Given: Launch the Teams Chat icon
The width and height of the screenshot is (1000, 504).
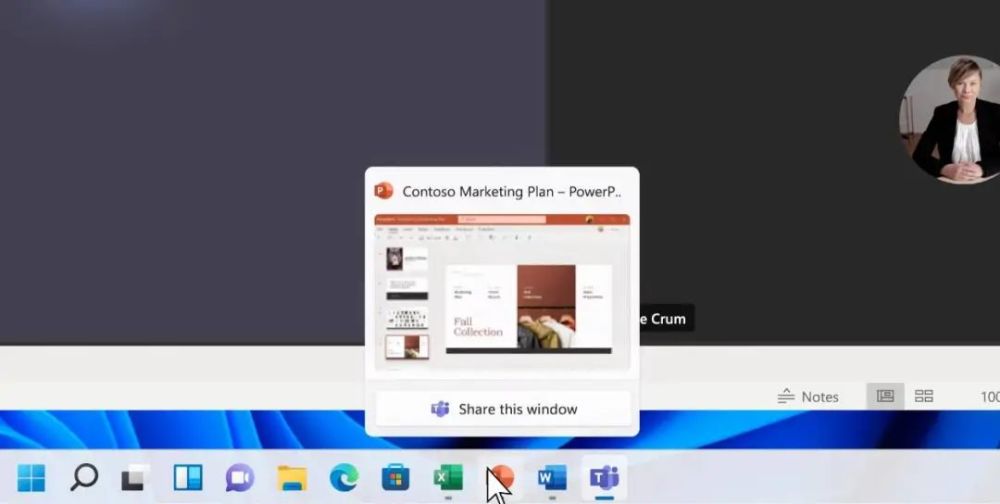Looking at the screenshot, I should tap(240, 477).
